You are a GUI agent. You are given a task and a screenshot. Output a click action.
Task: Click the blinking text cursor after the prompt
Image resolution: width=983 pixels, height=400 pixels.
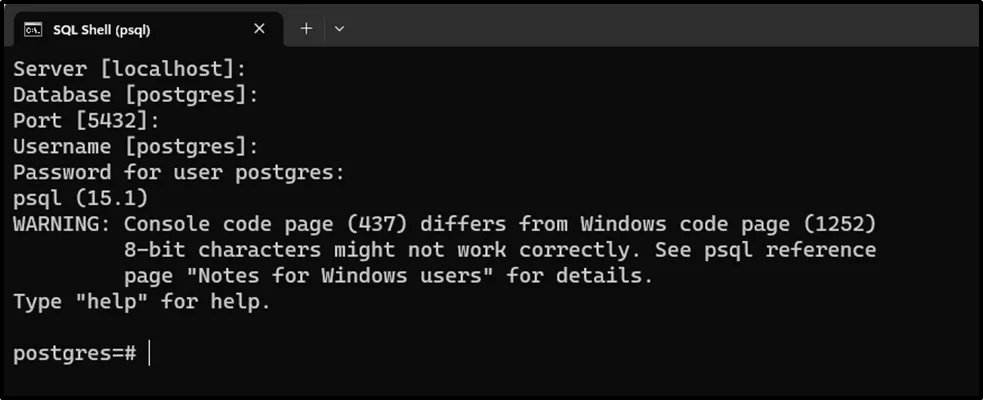pos(149,354)
